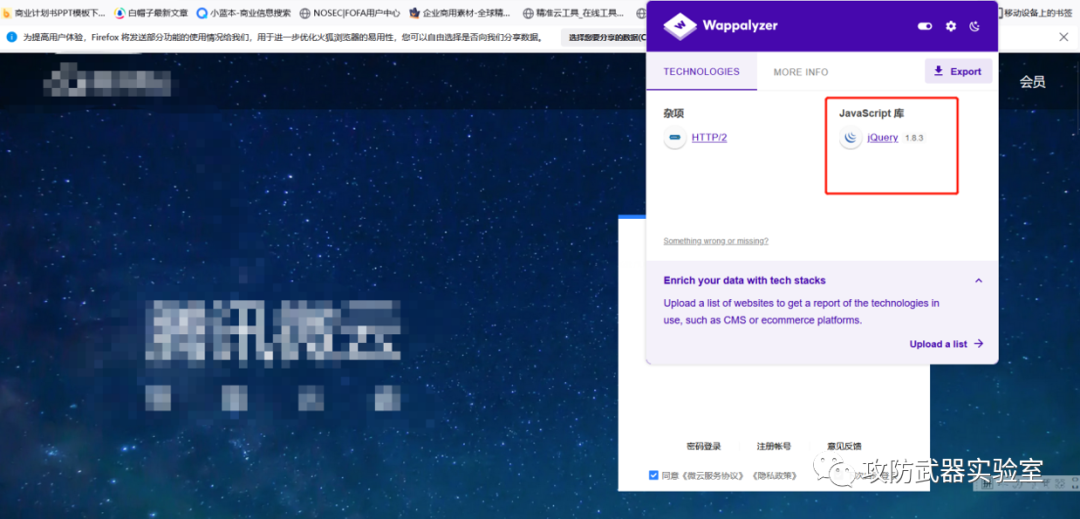Viewport: 1080px width, 519px height.
Task: Open the 商业计划书PPT模板 bookmark
Action: 54,12
